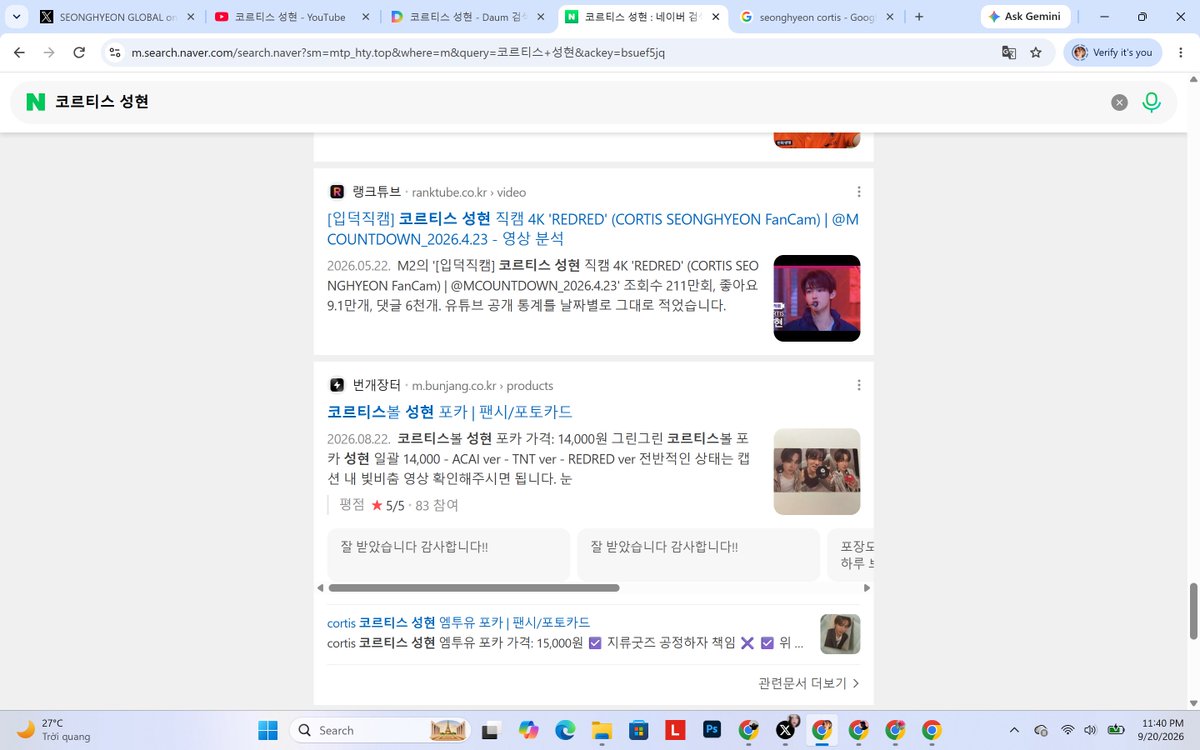The height and width of the screenshot is (750, 1200).
Task: Go back with the browser back arrow
Action: (19, 52)
